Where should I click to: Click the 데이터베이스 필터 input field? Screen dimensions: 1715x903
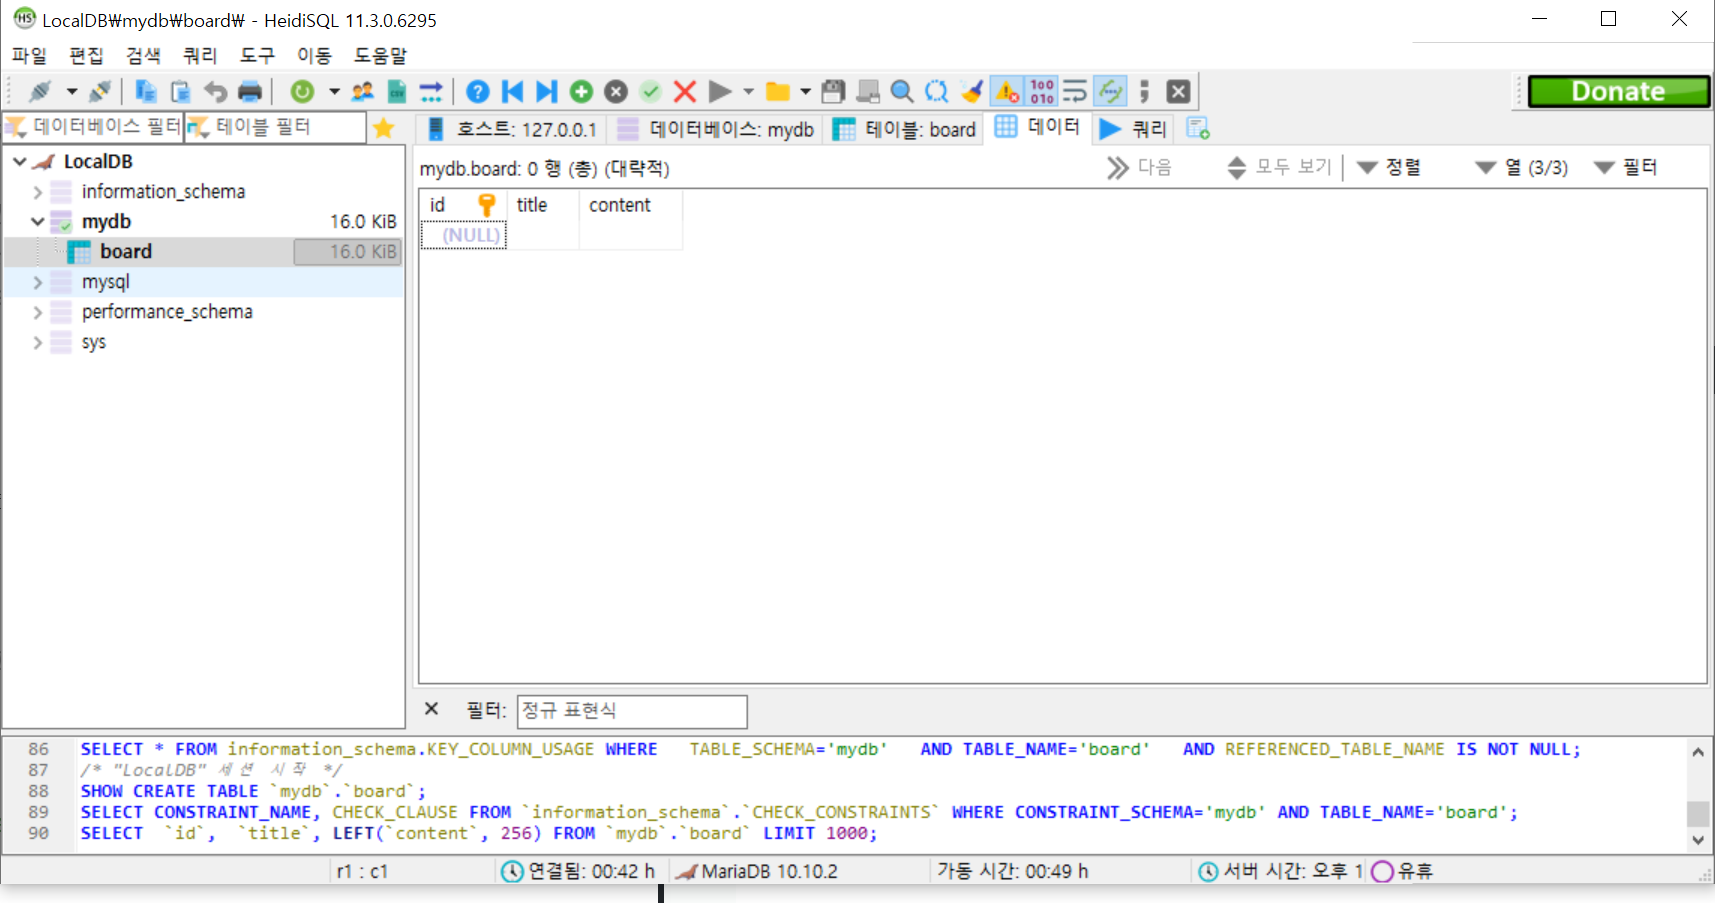click(93, 127)
